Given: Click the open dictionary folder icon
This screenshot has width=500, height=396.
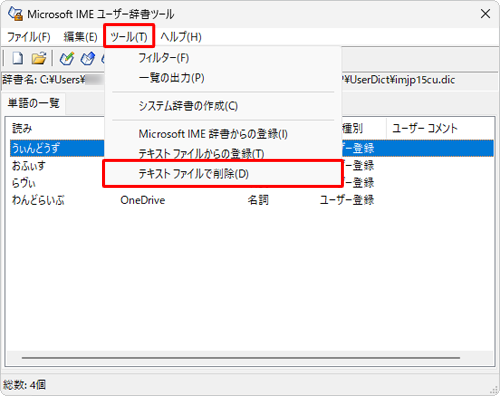Looking at the screenshot, I should pos(39,58).
